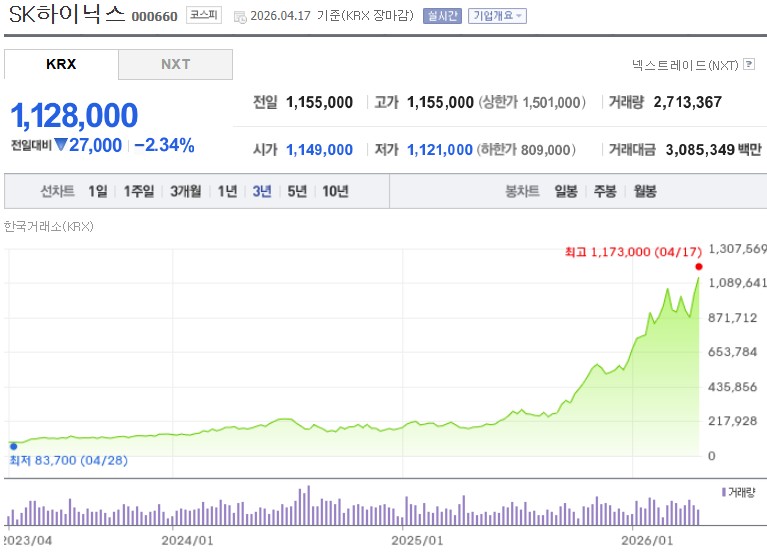This screenshot has width=767, height=558.
Task: Click the 2025/01 axis label
Action: [x=417, y=540]
